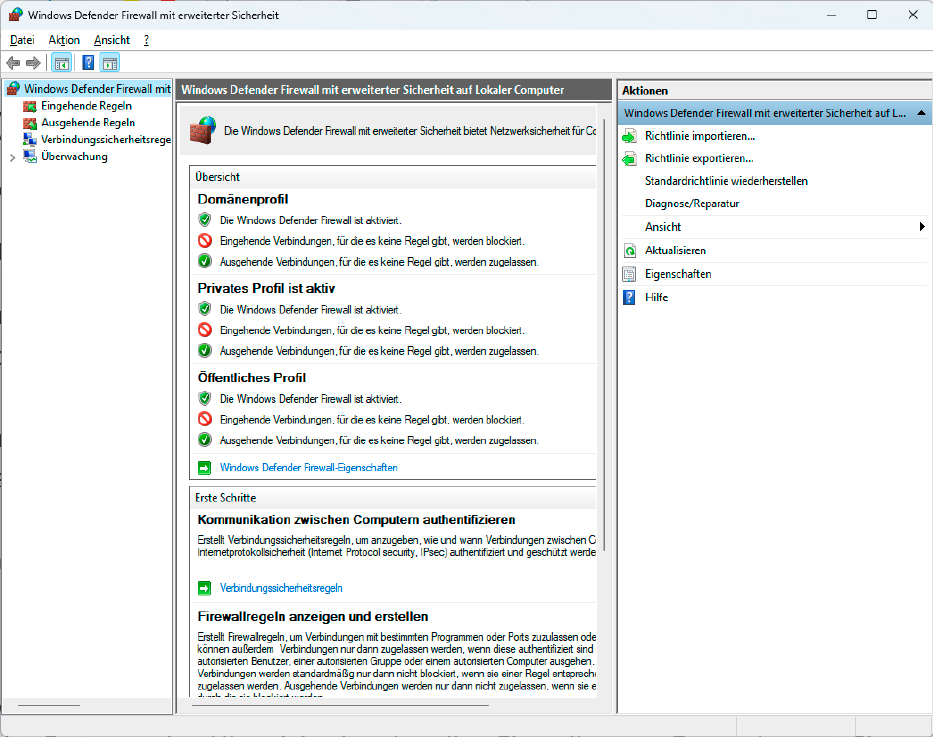Toggle the console tree pane toolbar icon
The height and width of the screenshot is (737, 933).
click(61, 62)
